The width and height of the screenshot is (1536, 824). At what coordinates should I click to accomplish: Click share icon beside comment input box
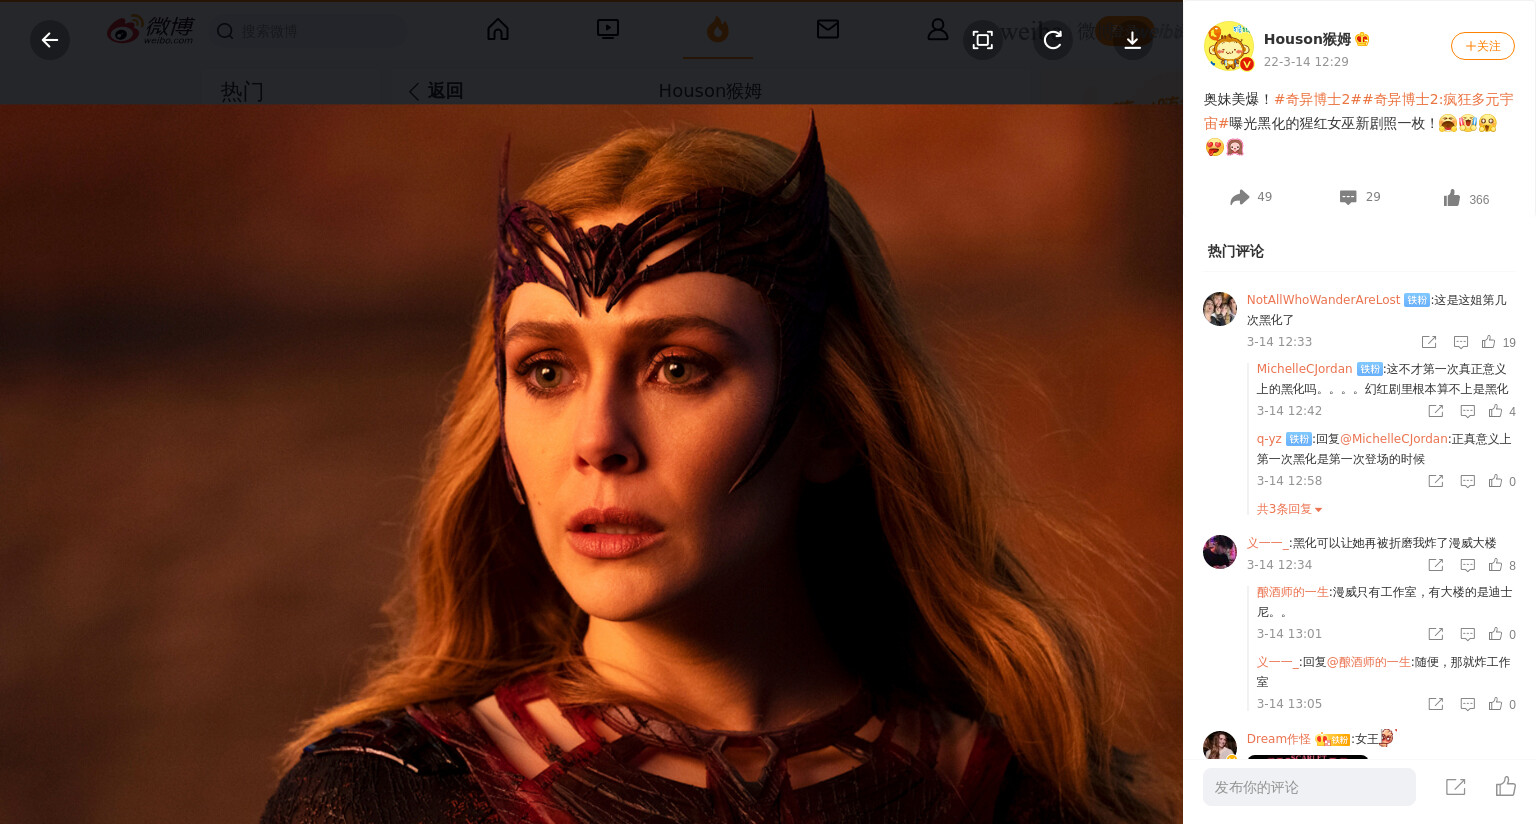click(1456, 787)
